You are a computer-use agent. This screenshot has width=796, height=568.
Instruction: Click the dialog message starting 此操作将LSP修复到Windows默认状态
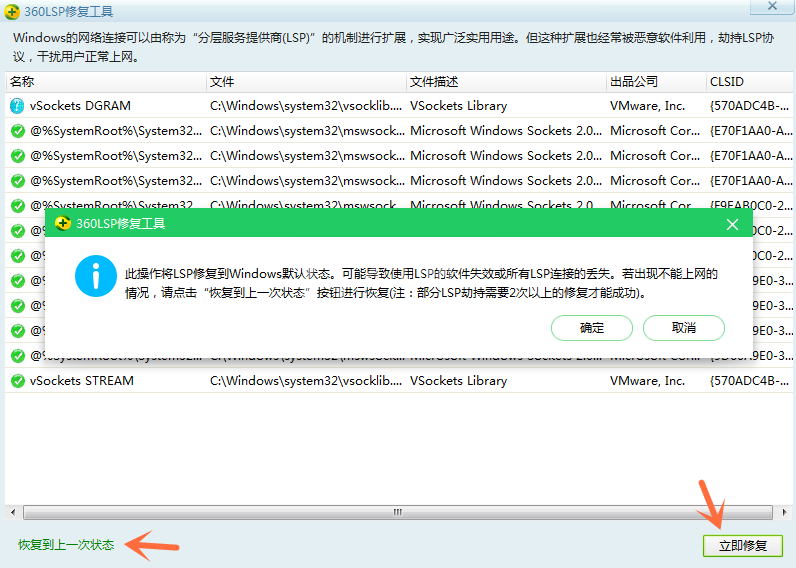point(421,283)
